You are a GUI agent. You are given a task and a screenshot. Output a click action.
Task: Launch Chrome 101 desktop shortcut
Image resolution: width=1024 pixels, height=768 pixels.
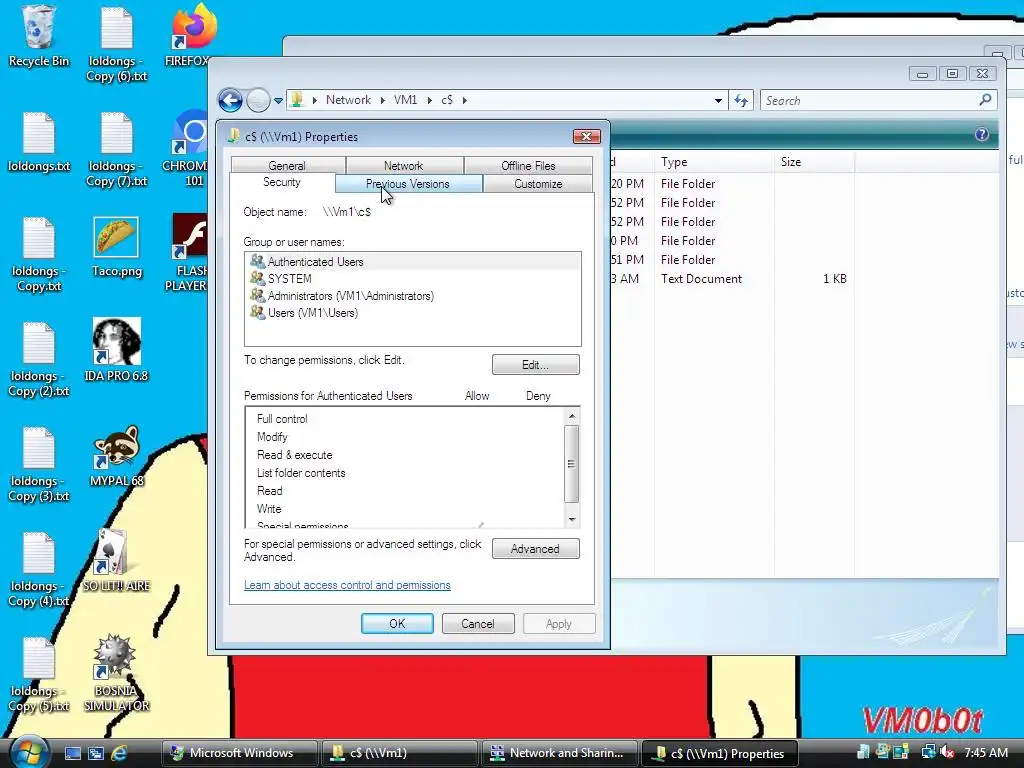coord(189,150)
